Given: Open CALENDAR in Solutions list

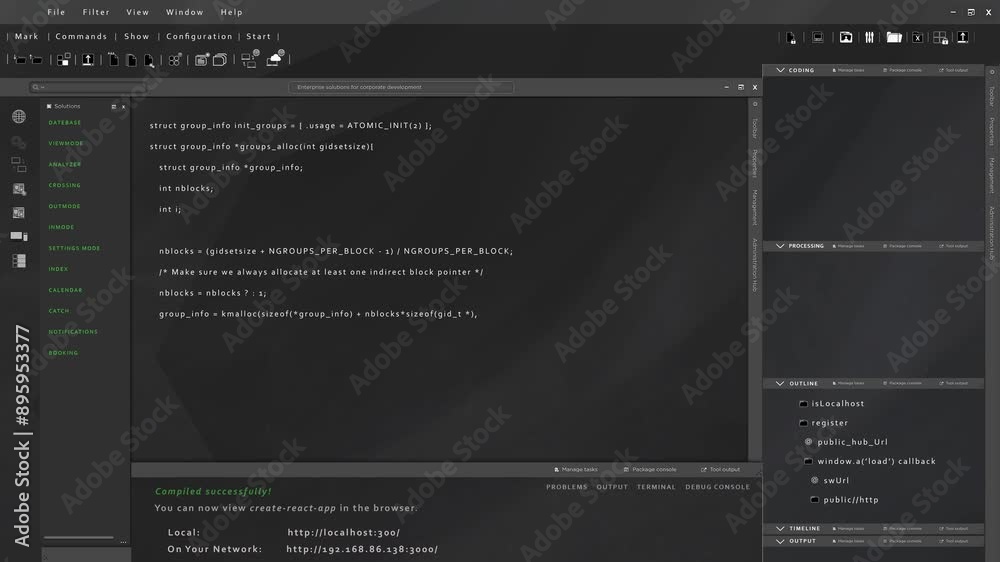Looking at the screenshot, I should (x=65, y=290).
